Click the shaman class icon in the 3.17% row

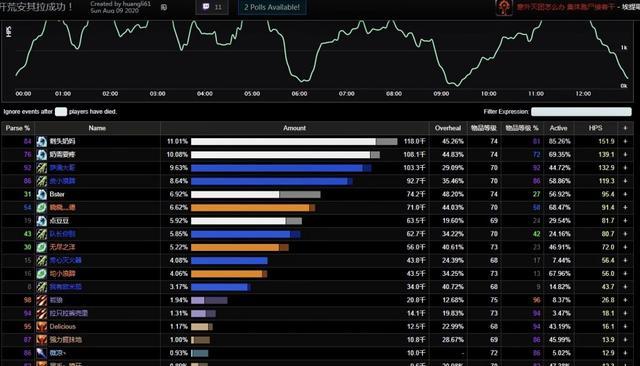pos(42,287)
